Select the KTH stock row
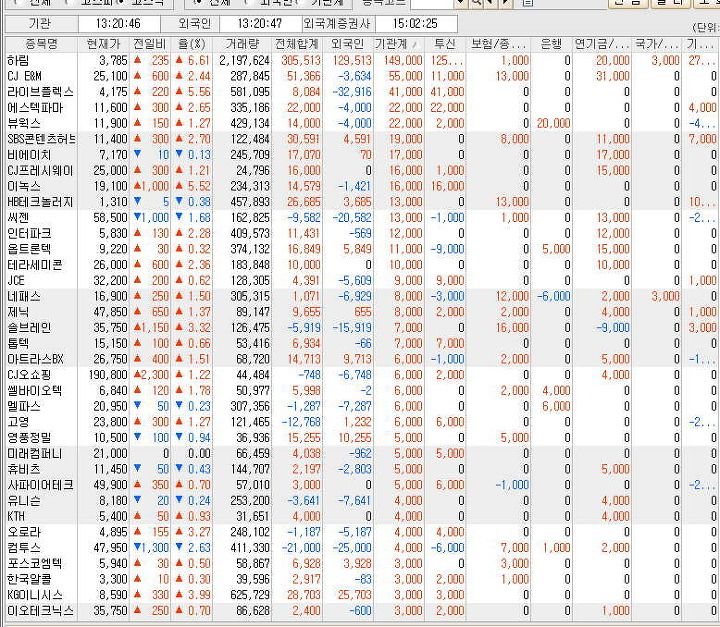The image size is (720, 627). pyautogui.click(x=363, y=516)
